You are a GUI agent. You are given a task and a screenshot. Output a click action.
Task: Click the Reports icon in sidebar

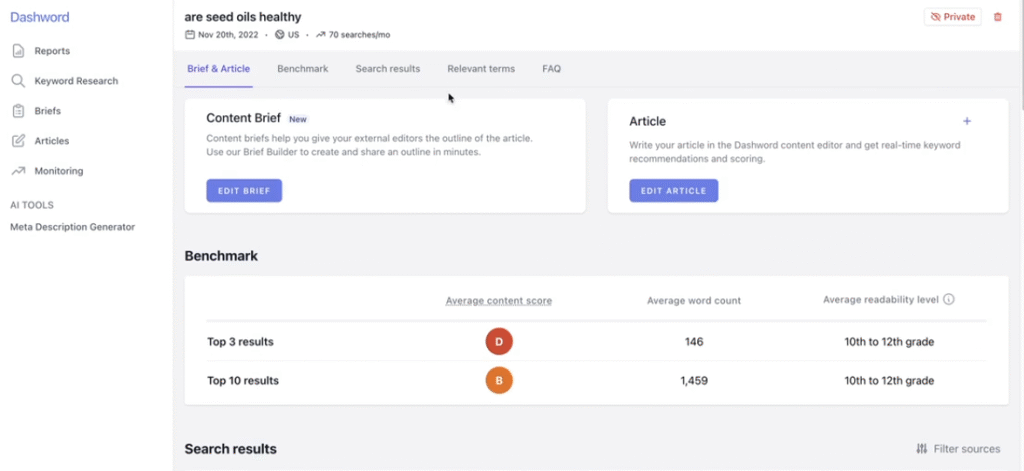pyautogui.click(x=18, y=51)
